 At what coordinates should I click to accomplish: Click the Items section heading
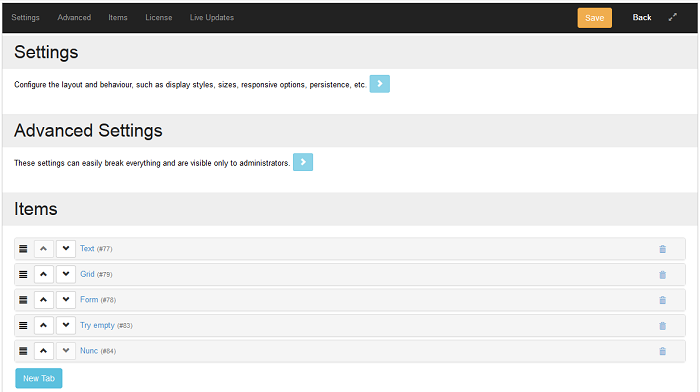point(36,209)
